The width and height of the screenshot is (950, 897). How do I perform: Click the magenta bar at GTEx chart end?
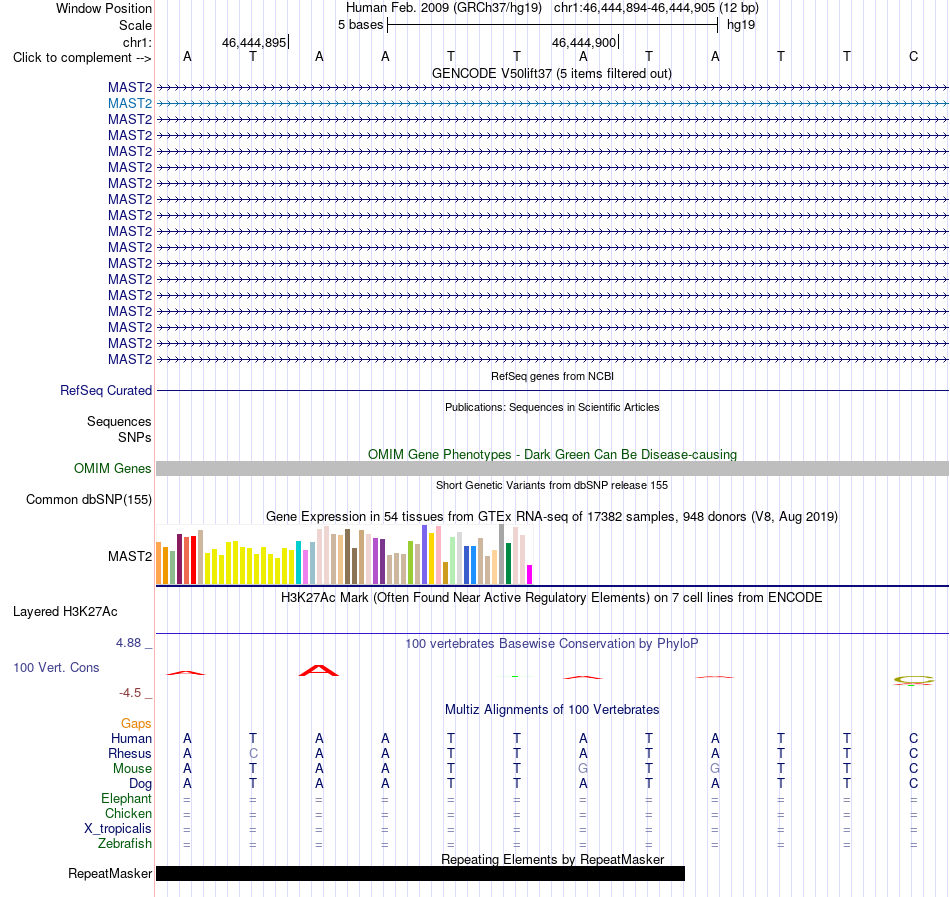coord(530,574)
